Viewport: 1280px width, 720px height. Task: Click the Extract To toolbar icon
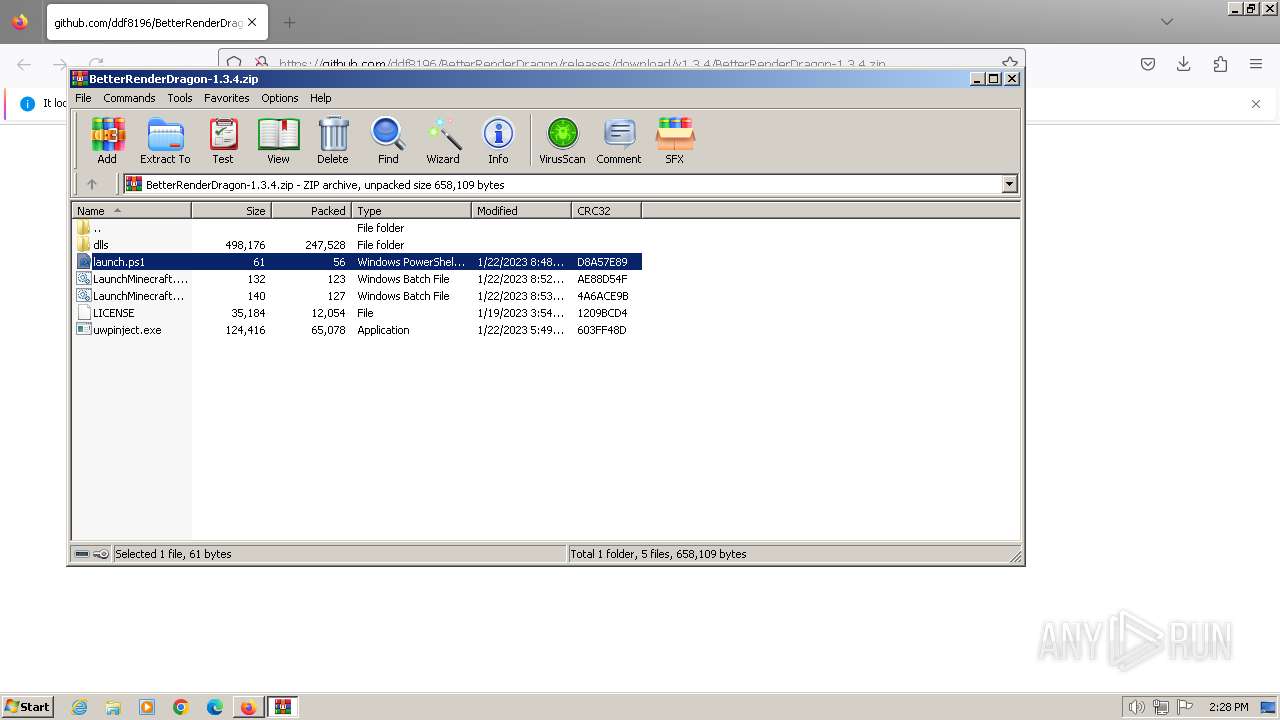165,140
